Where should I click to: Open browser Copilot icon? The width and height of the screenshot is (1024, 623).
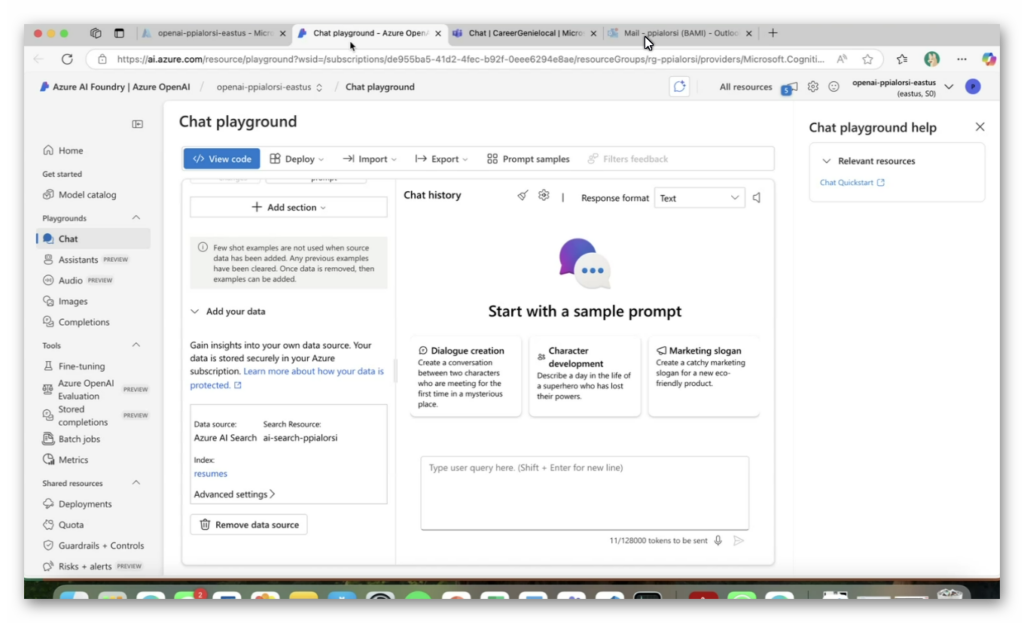(x=989, y=59)
